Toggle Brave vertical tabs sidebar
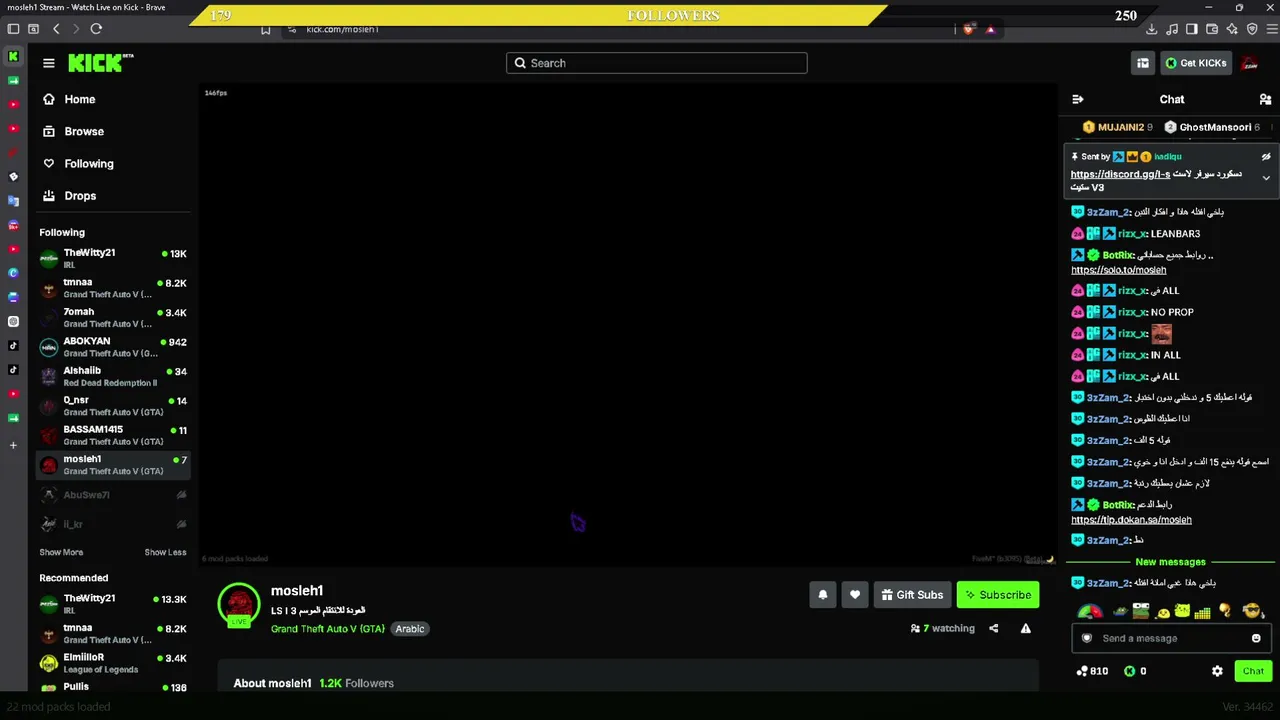Viewport: 1280px width, 720px height. 13,29
